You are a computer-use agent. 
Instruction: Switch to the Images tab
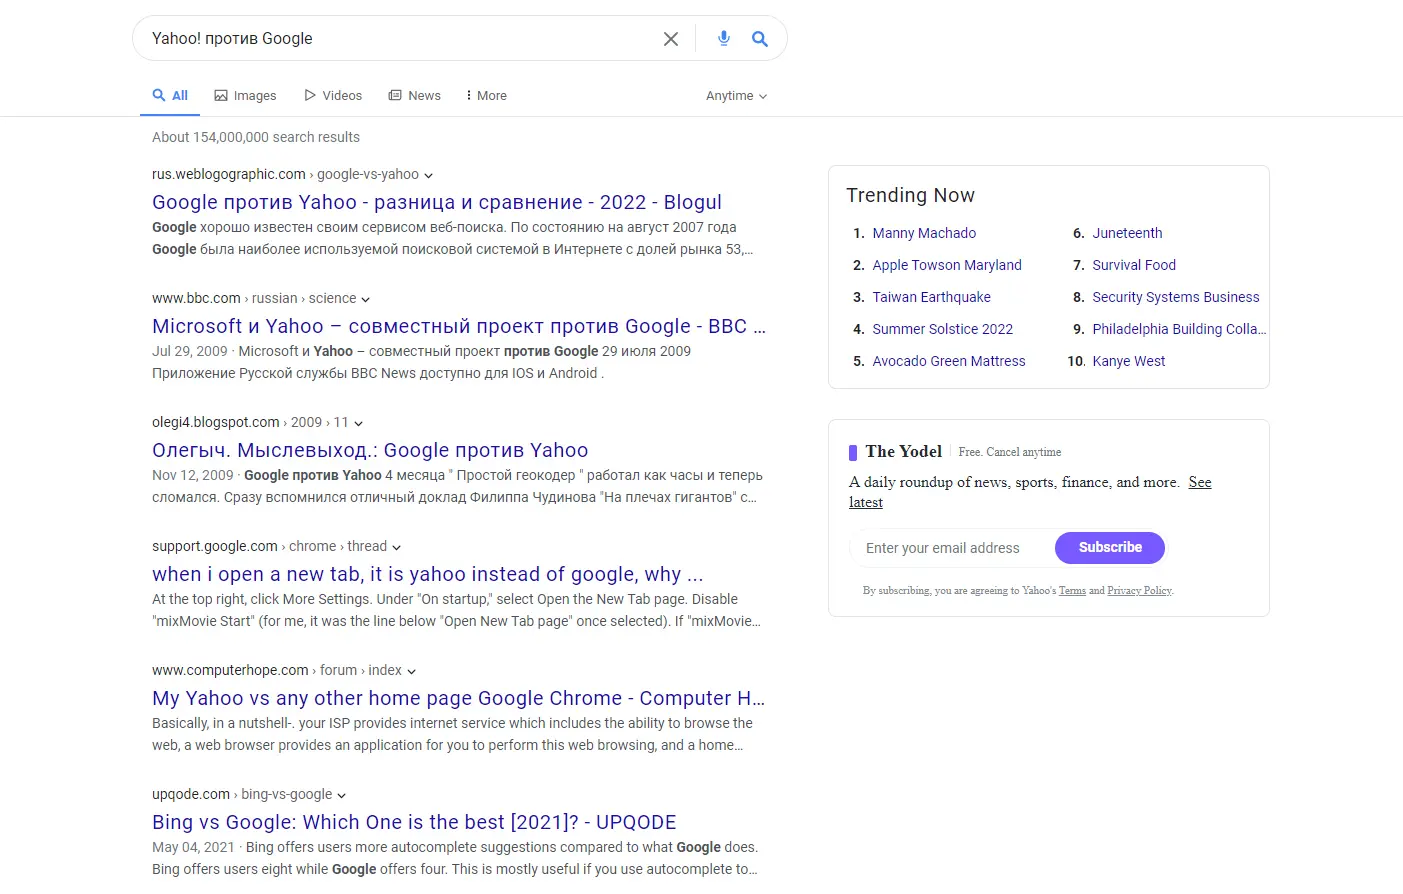point(245,96)
